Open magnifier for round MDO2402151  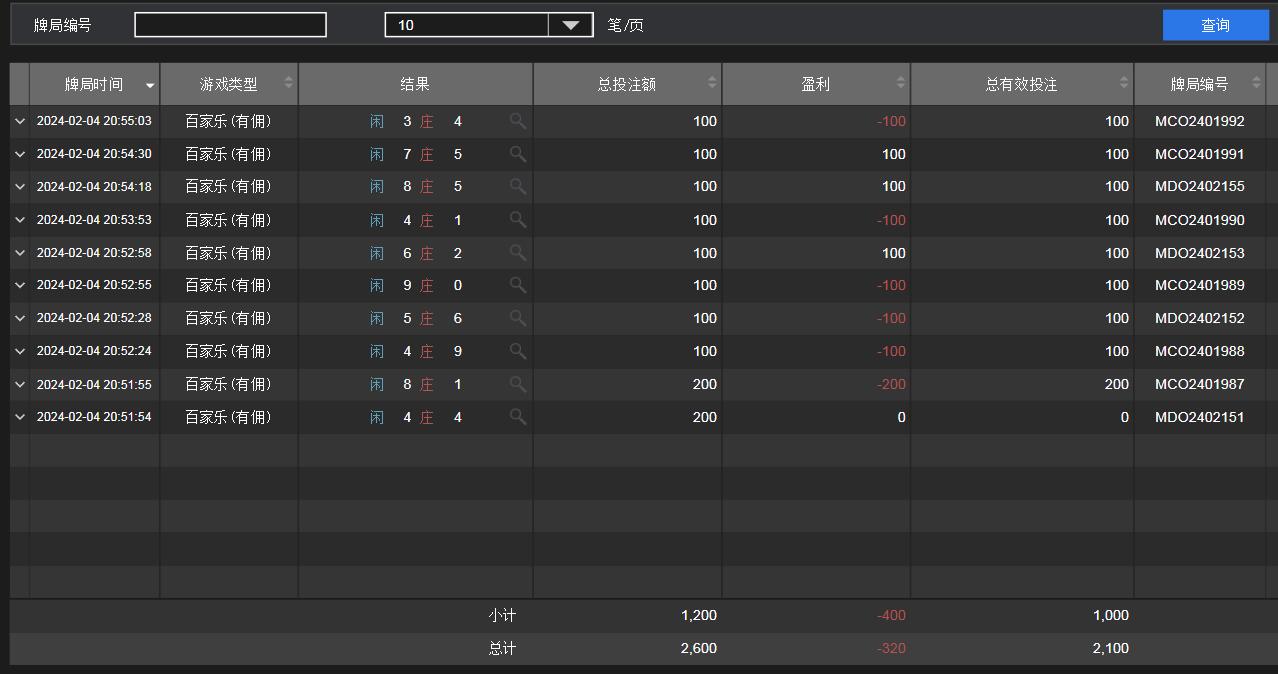pyautogui.click(x=517, y=417)
